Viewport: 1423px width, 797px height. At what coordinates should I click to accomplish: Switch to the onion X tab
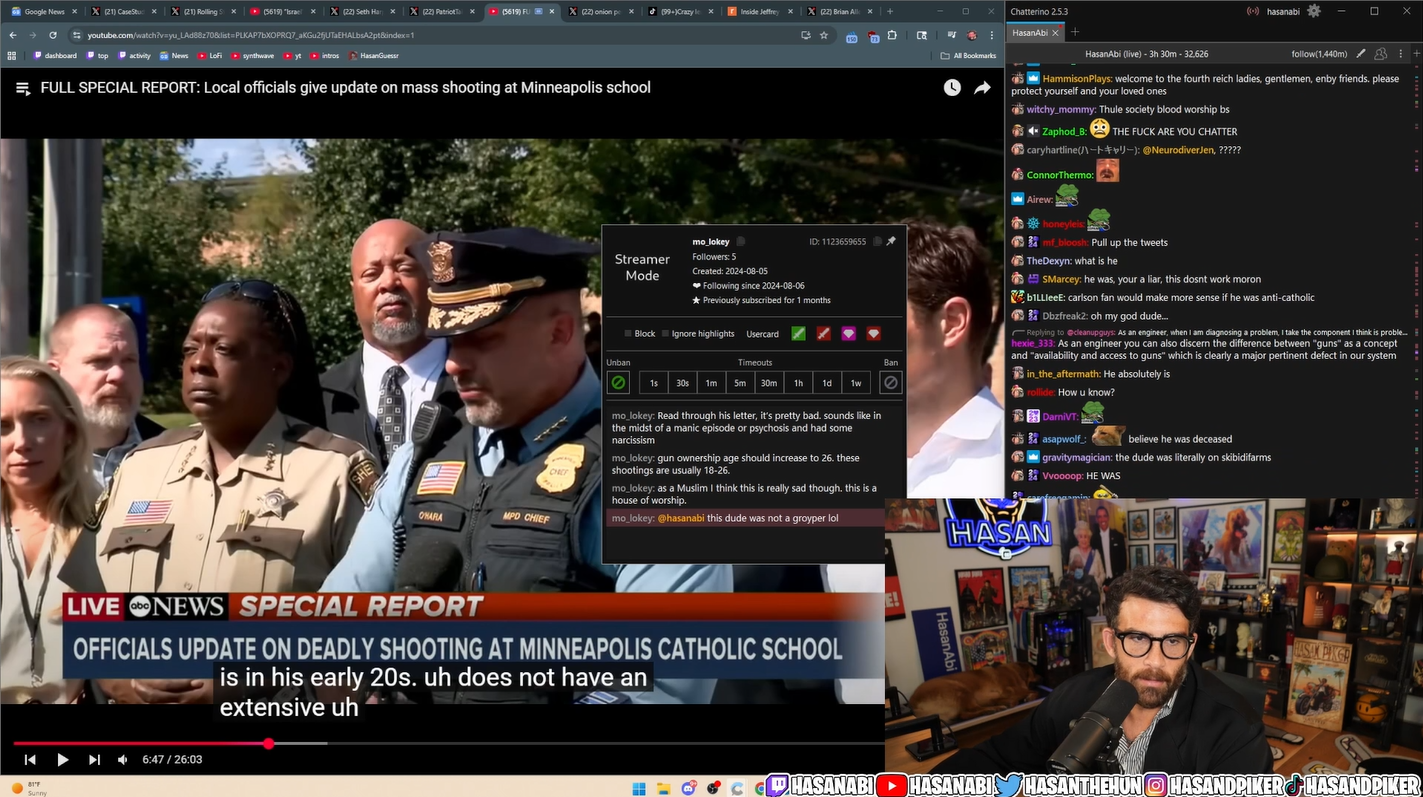pos(602,11)
